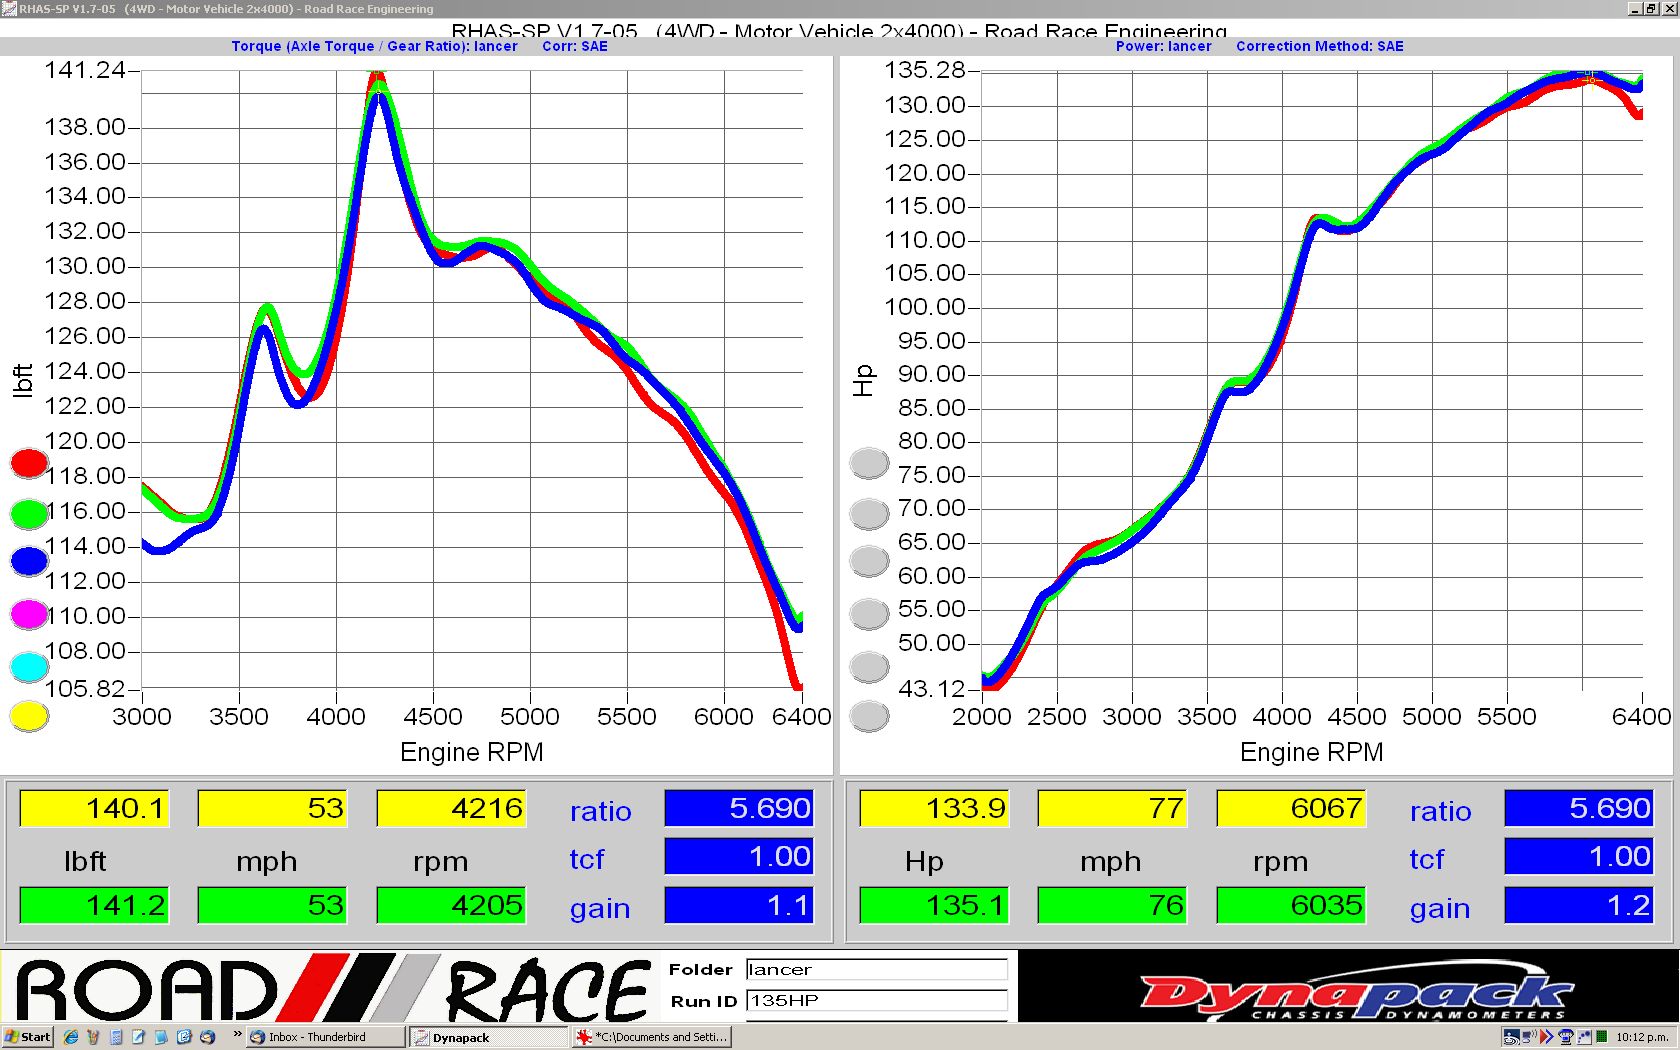Click the red and blue arrows tray icon

tap(1547, 1037)
